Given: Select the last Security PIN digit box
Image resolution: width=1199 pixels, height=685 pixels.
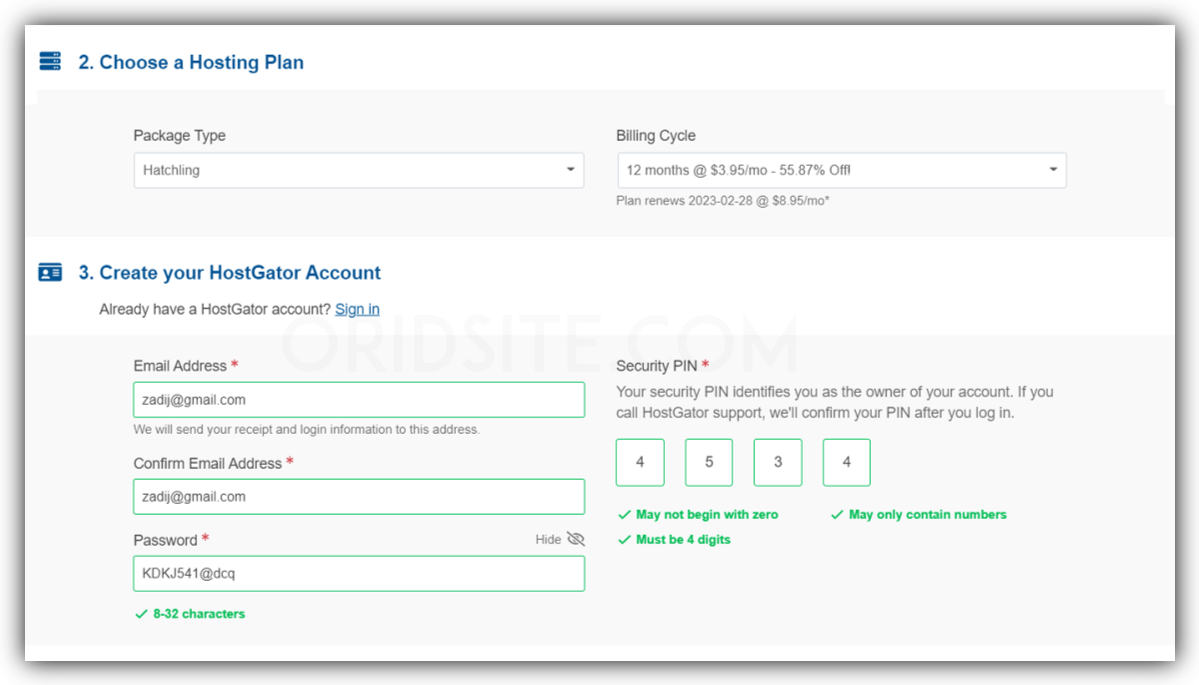Looking at the screenshot, I should (x=846, y=463).
